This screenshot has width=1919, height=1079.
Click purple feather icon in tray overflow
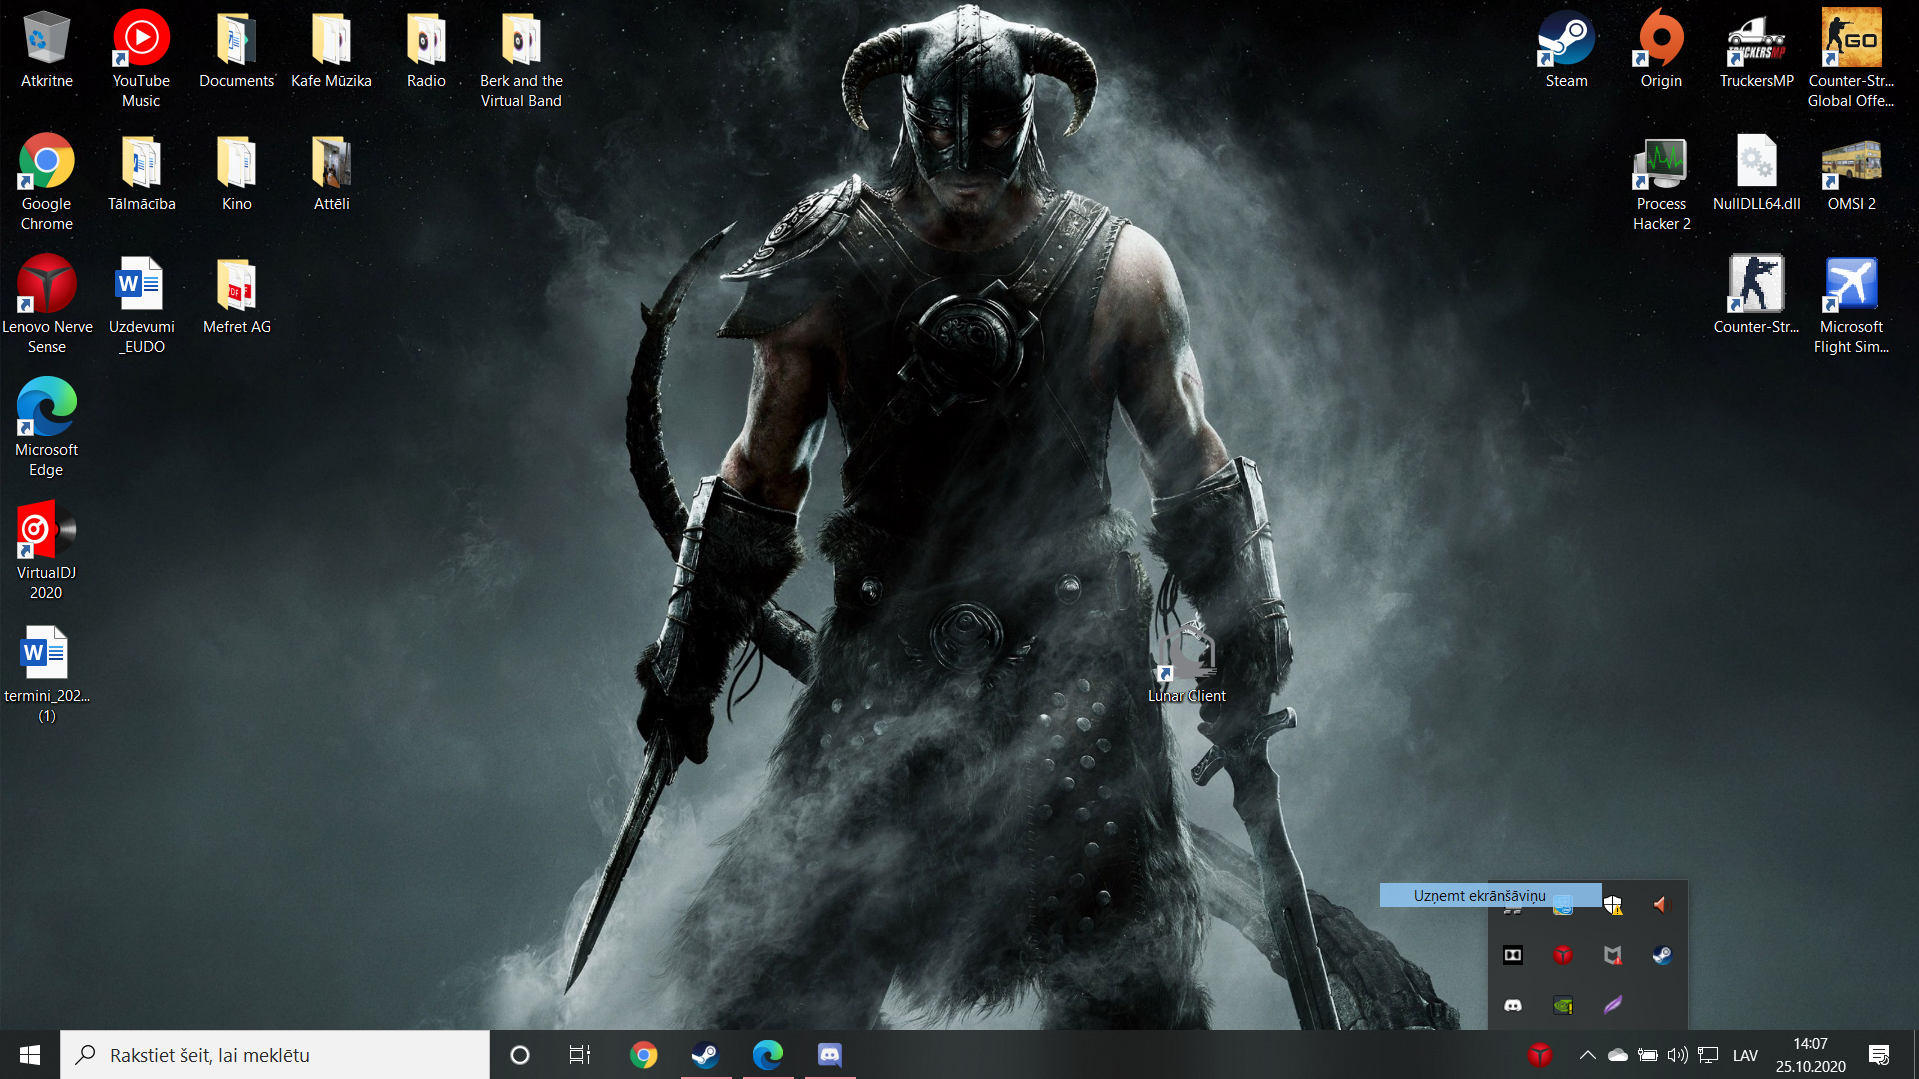[x=1612, y=1005]
